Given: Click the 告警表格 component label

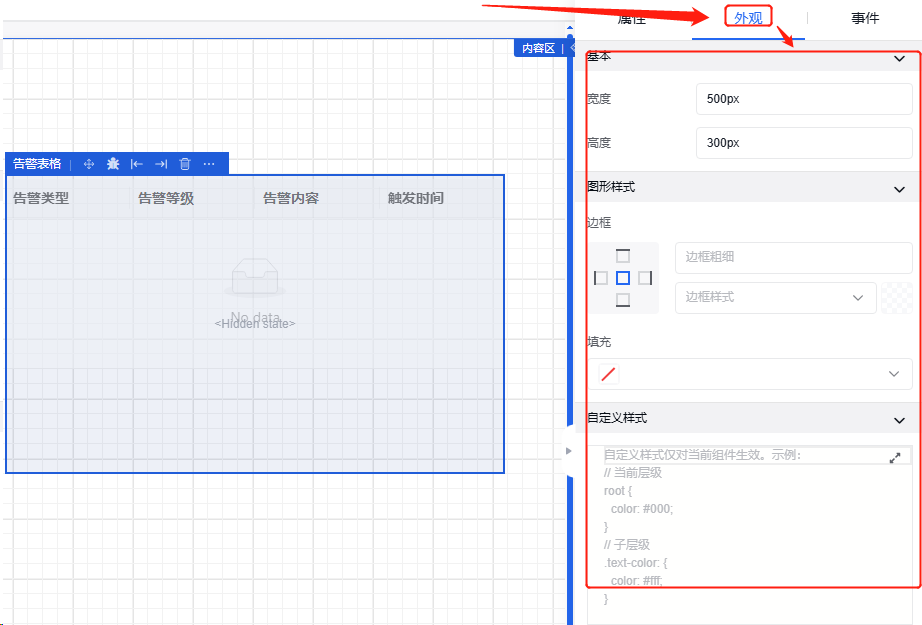Looking at the screenshot, I should click(37, 163).
